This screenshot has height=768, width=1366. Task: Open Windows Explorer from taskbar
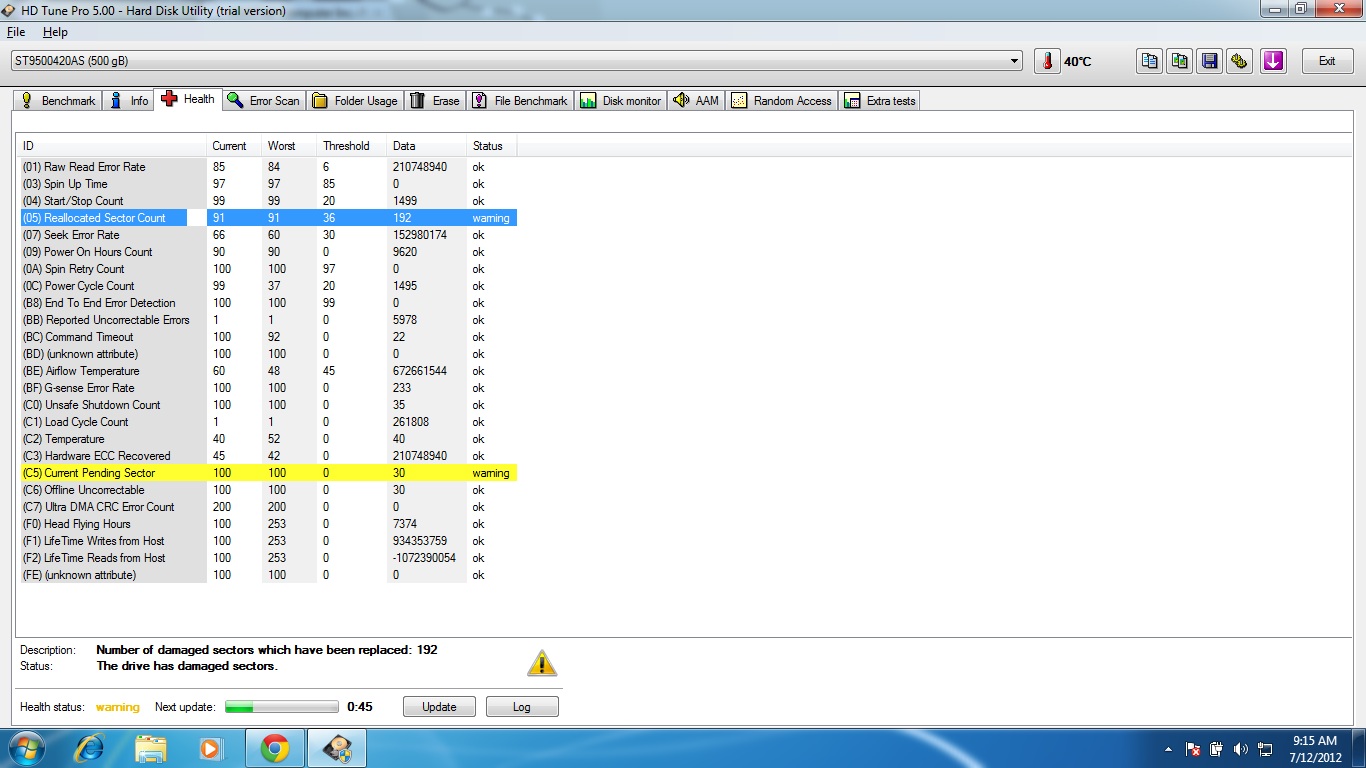(x=151, y=748)
